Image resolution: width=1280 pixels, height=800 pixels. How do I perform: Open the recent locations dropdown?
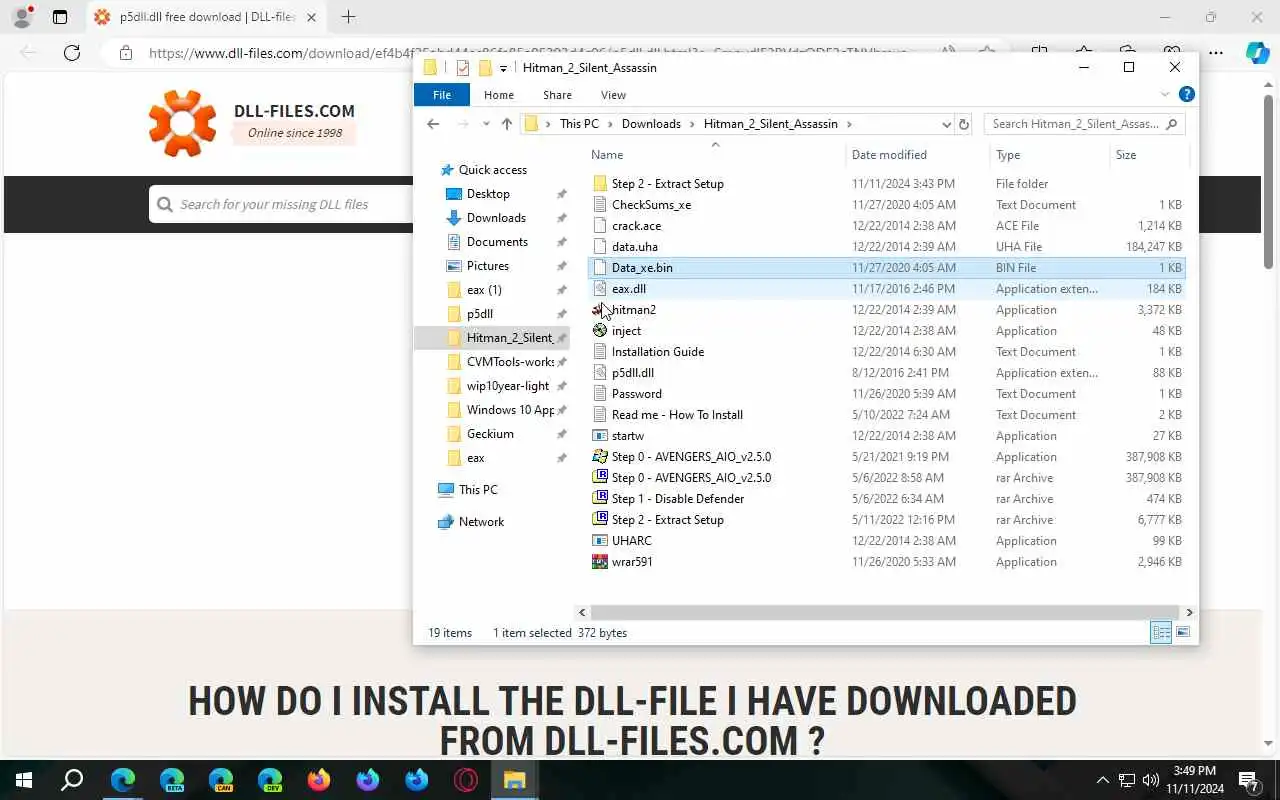[x=486, y=124]
